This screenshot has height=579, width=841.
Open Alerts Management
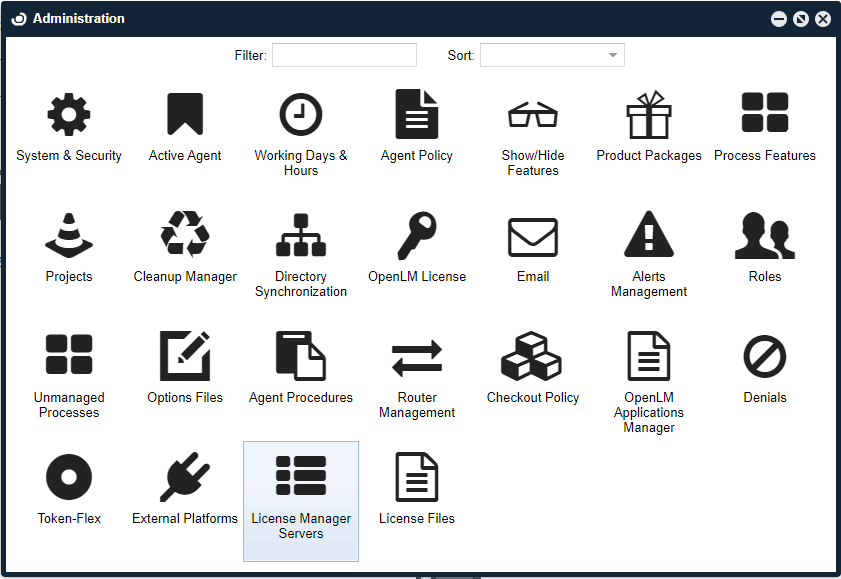point(648,234)
